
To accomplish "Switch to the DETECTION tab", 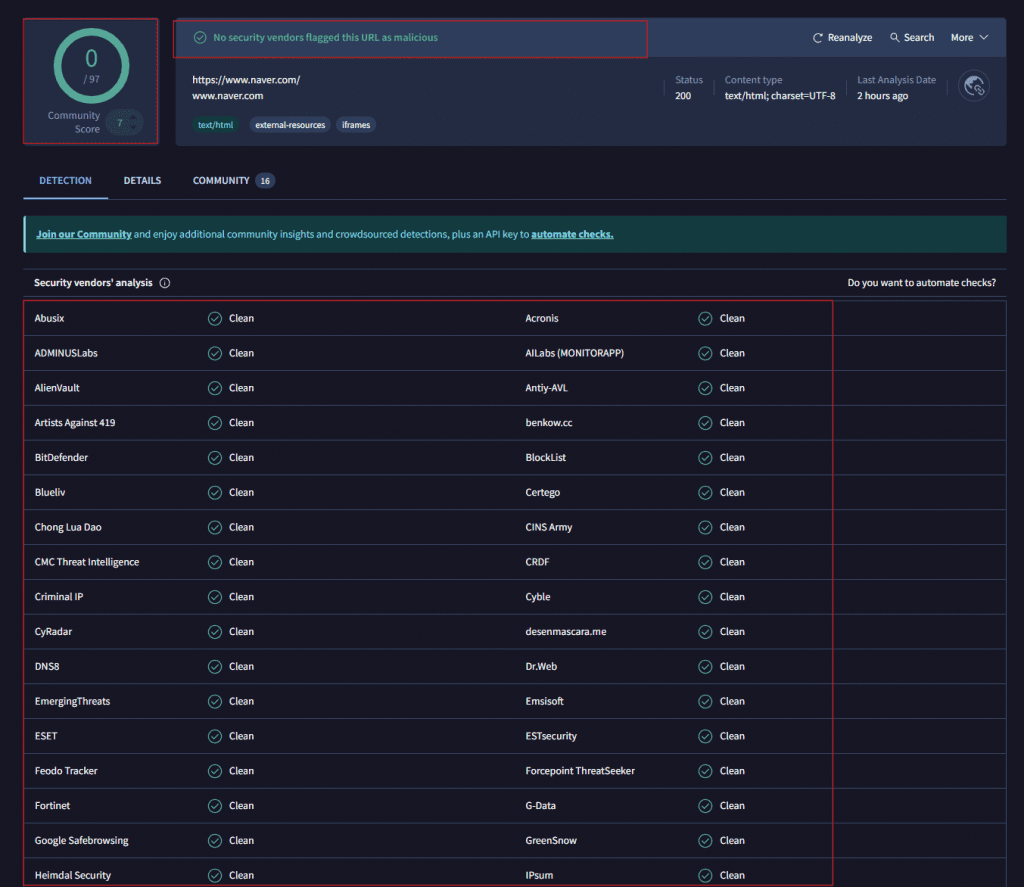I will pos(65,181).
